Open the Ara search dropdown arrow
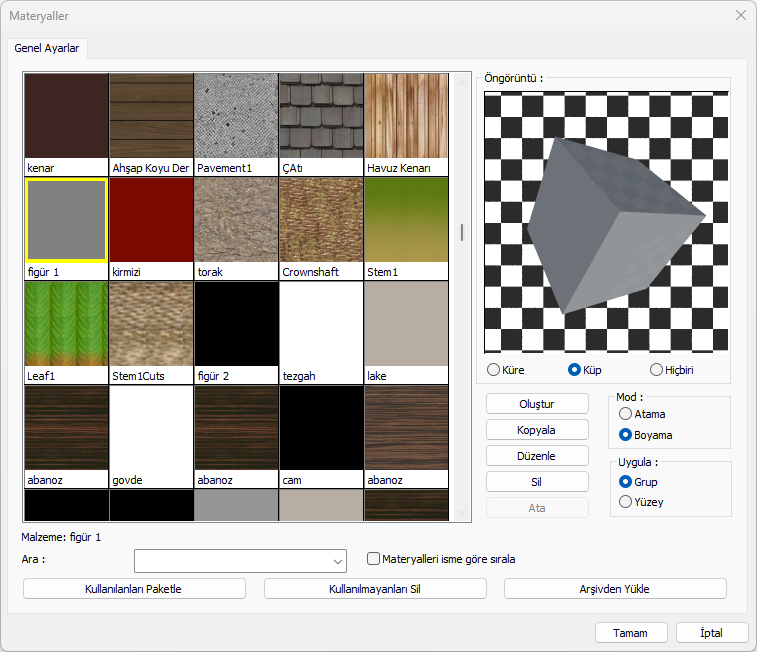 point(335,561)
